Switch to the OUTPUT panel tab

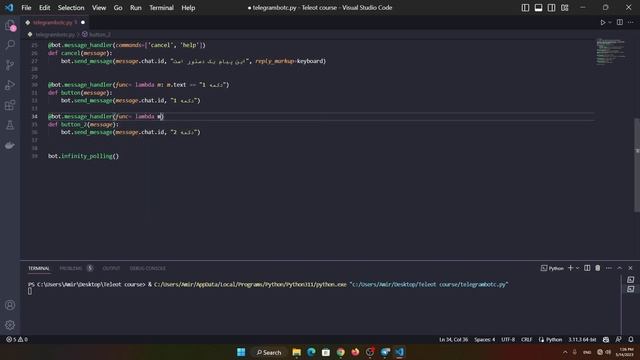tap(111, 268)
